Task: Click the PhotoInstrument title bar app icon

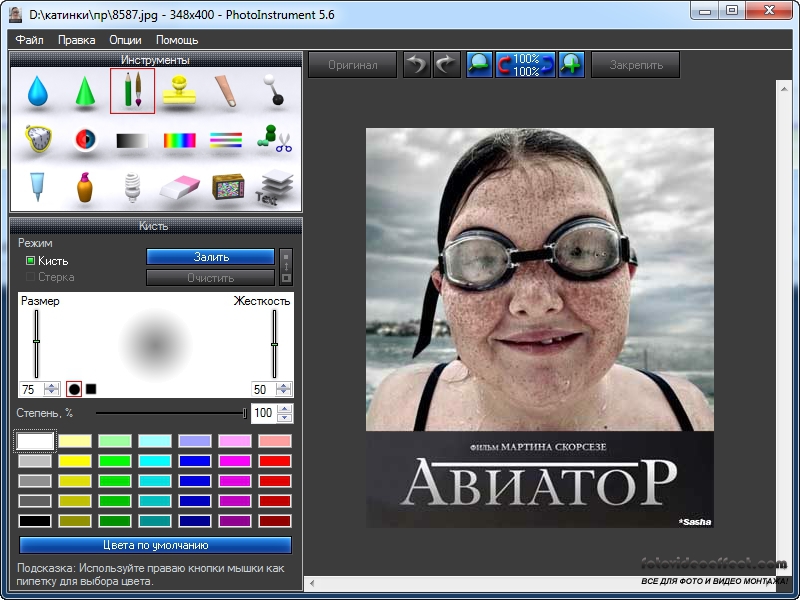Action: click(16, 14)
